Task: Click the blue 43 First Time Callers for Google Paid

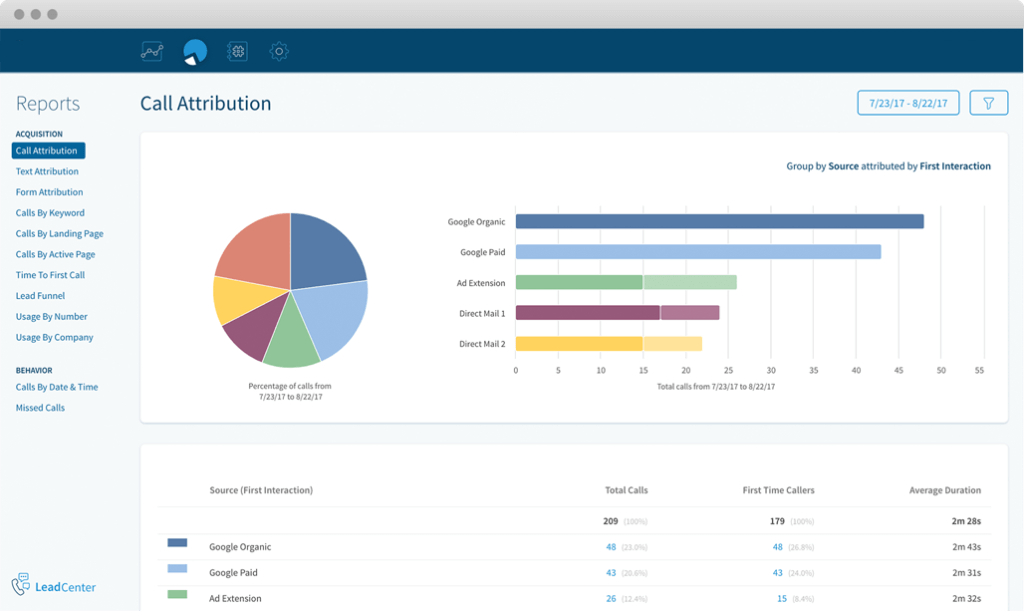Action: point(777,571)
